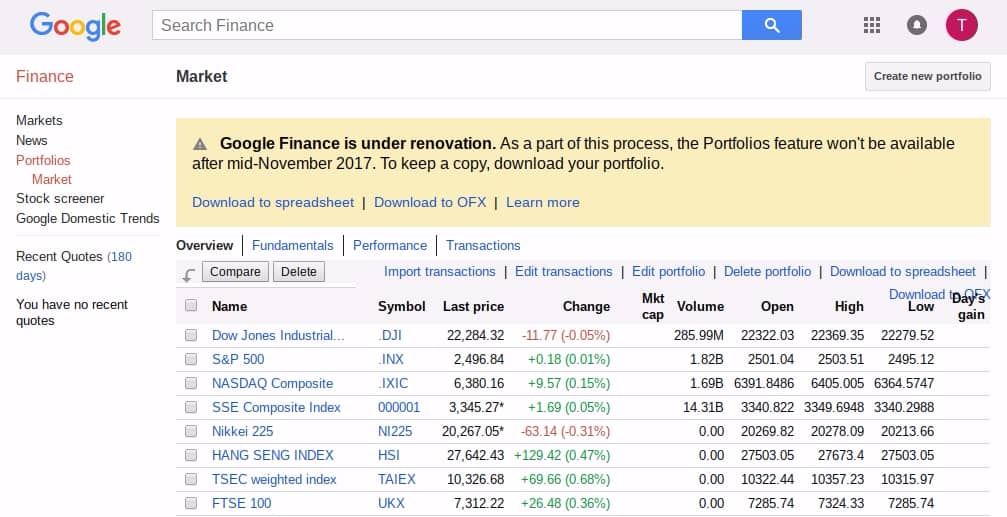Open the Stock screener sidebar link
The height and width of the screenshot is (517, 1007).
pos(60,198)
